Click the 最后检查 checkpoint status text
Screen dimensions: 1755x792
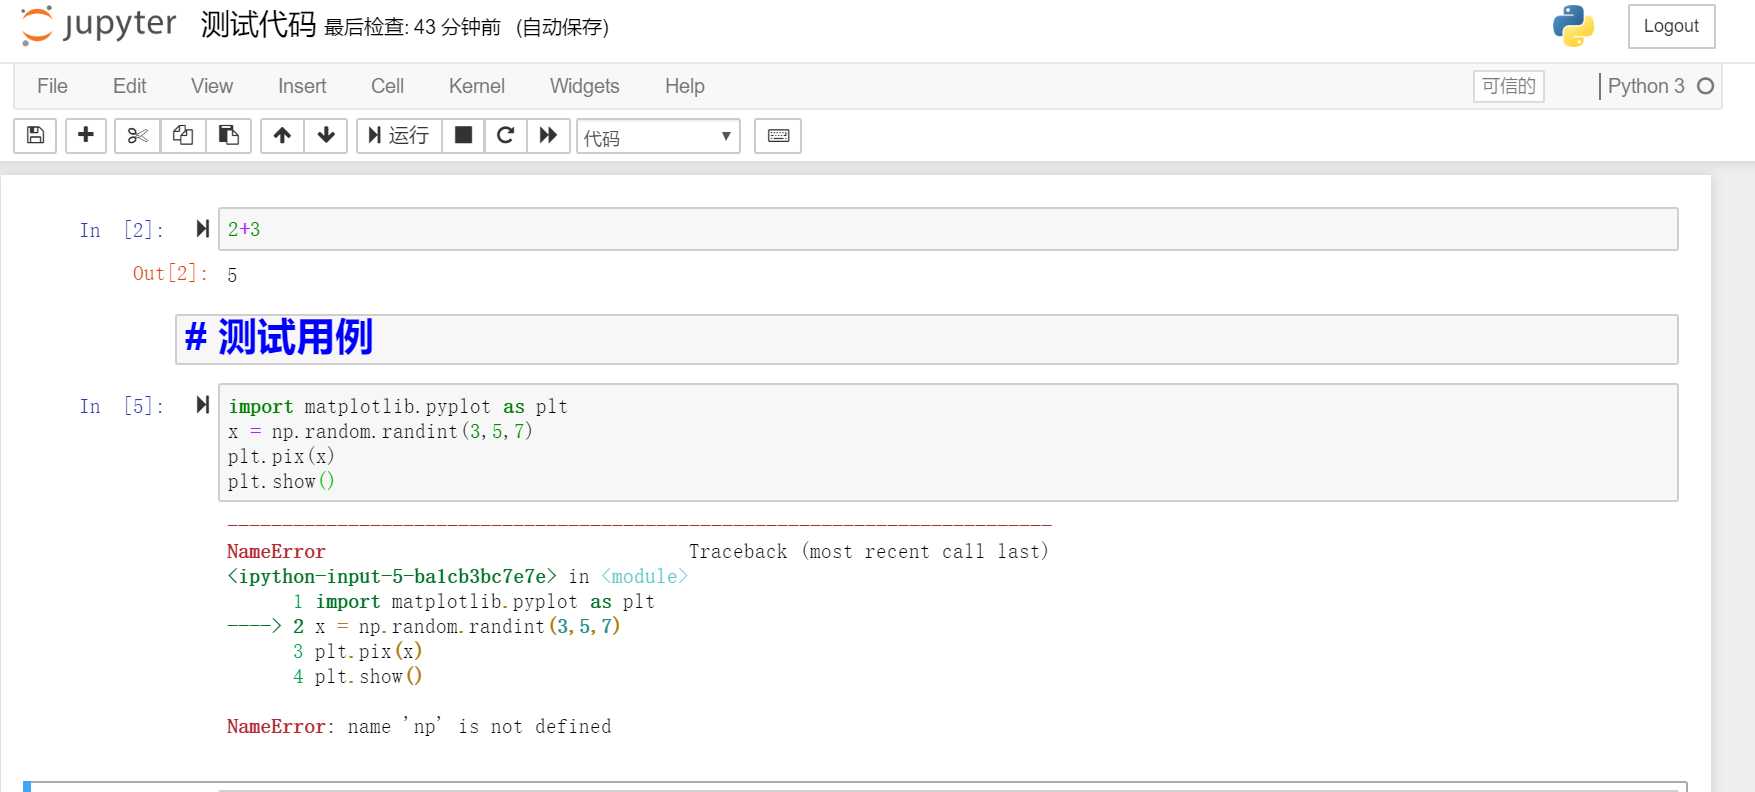pyautogui.click(x=412, y=27)
